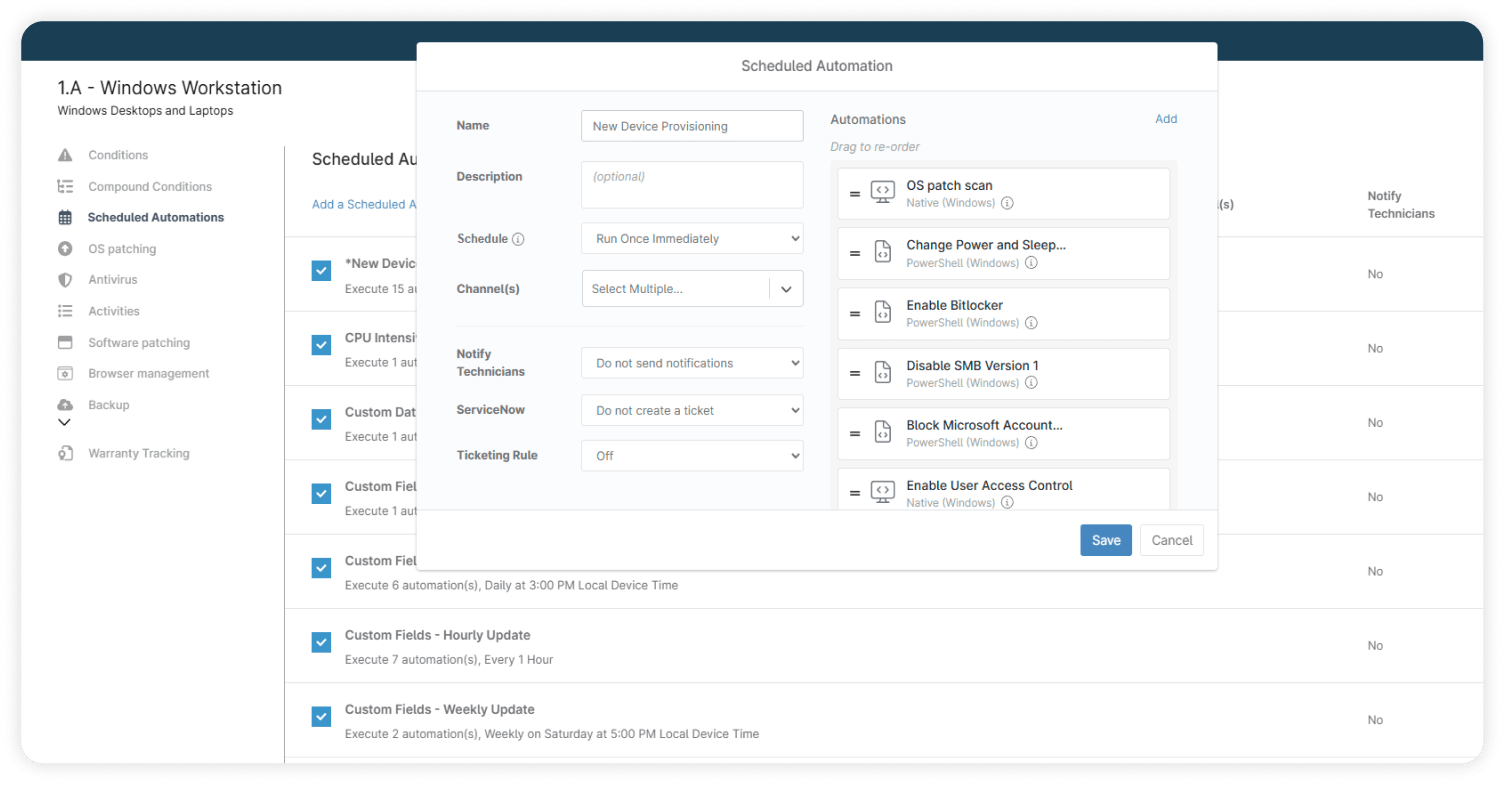Screen dimensions: 1505x785
Task: Select Block Microsoft Account automation card
Action: tap(1004, 433)
